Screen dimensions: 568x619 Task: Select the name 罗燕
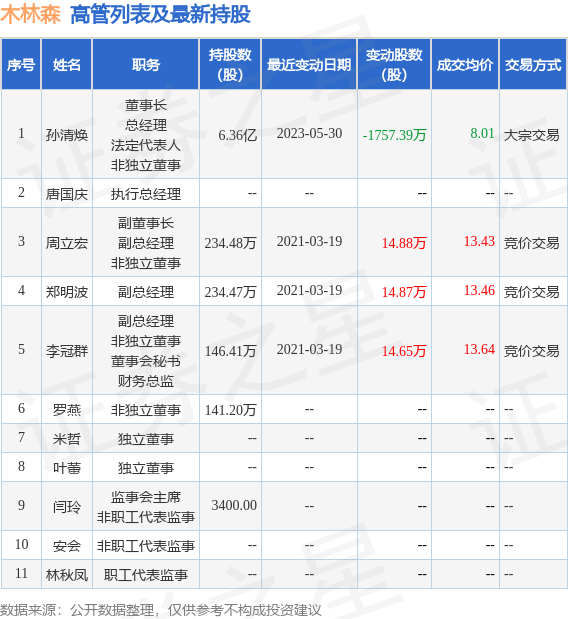coord(67,410)
